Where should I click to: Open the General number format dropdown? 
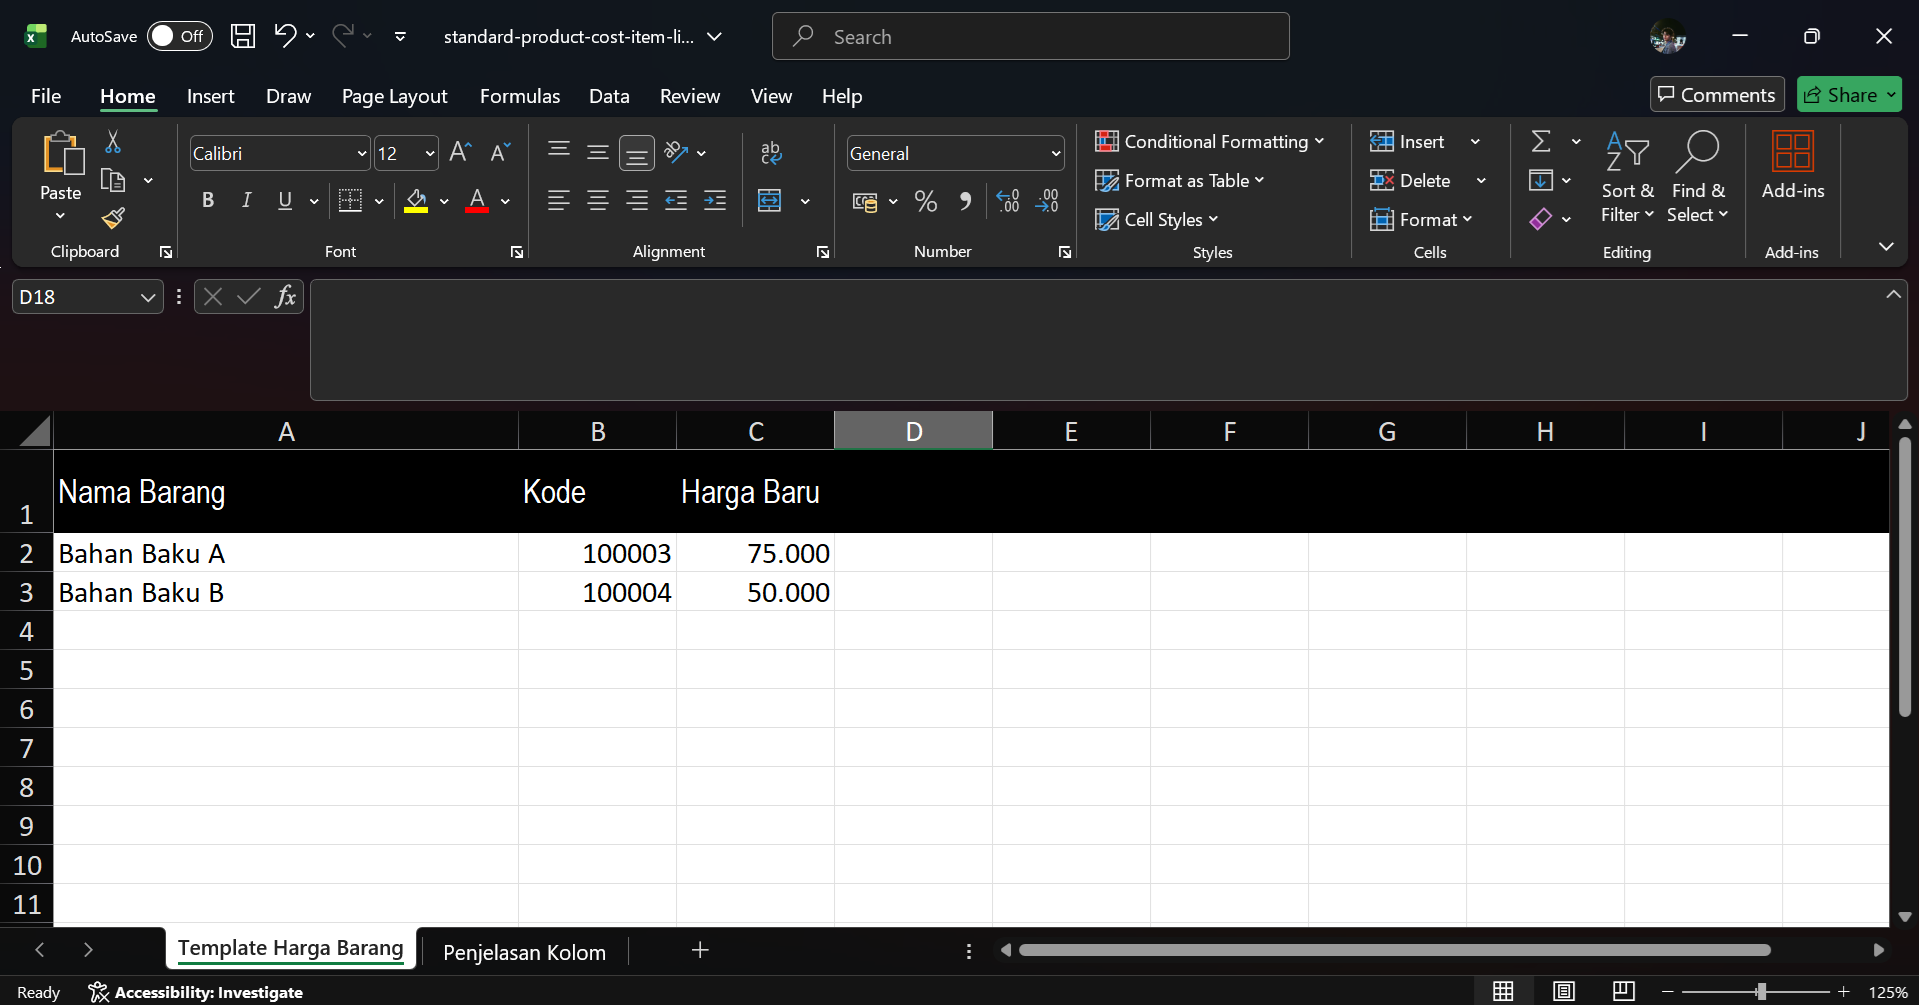1055,154
